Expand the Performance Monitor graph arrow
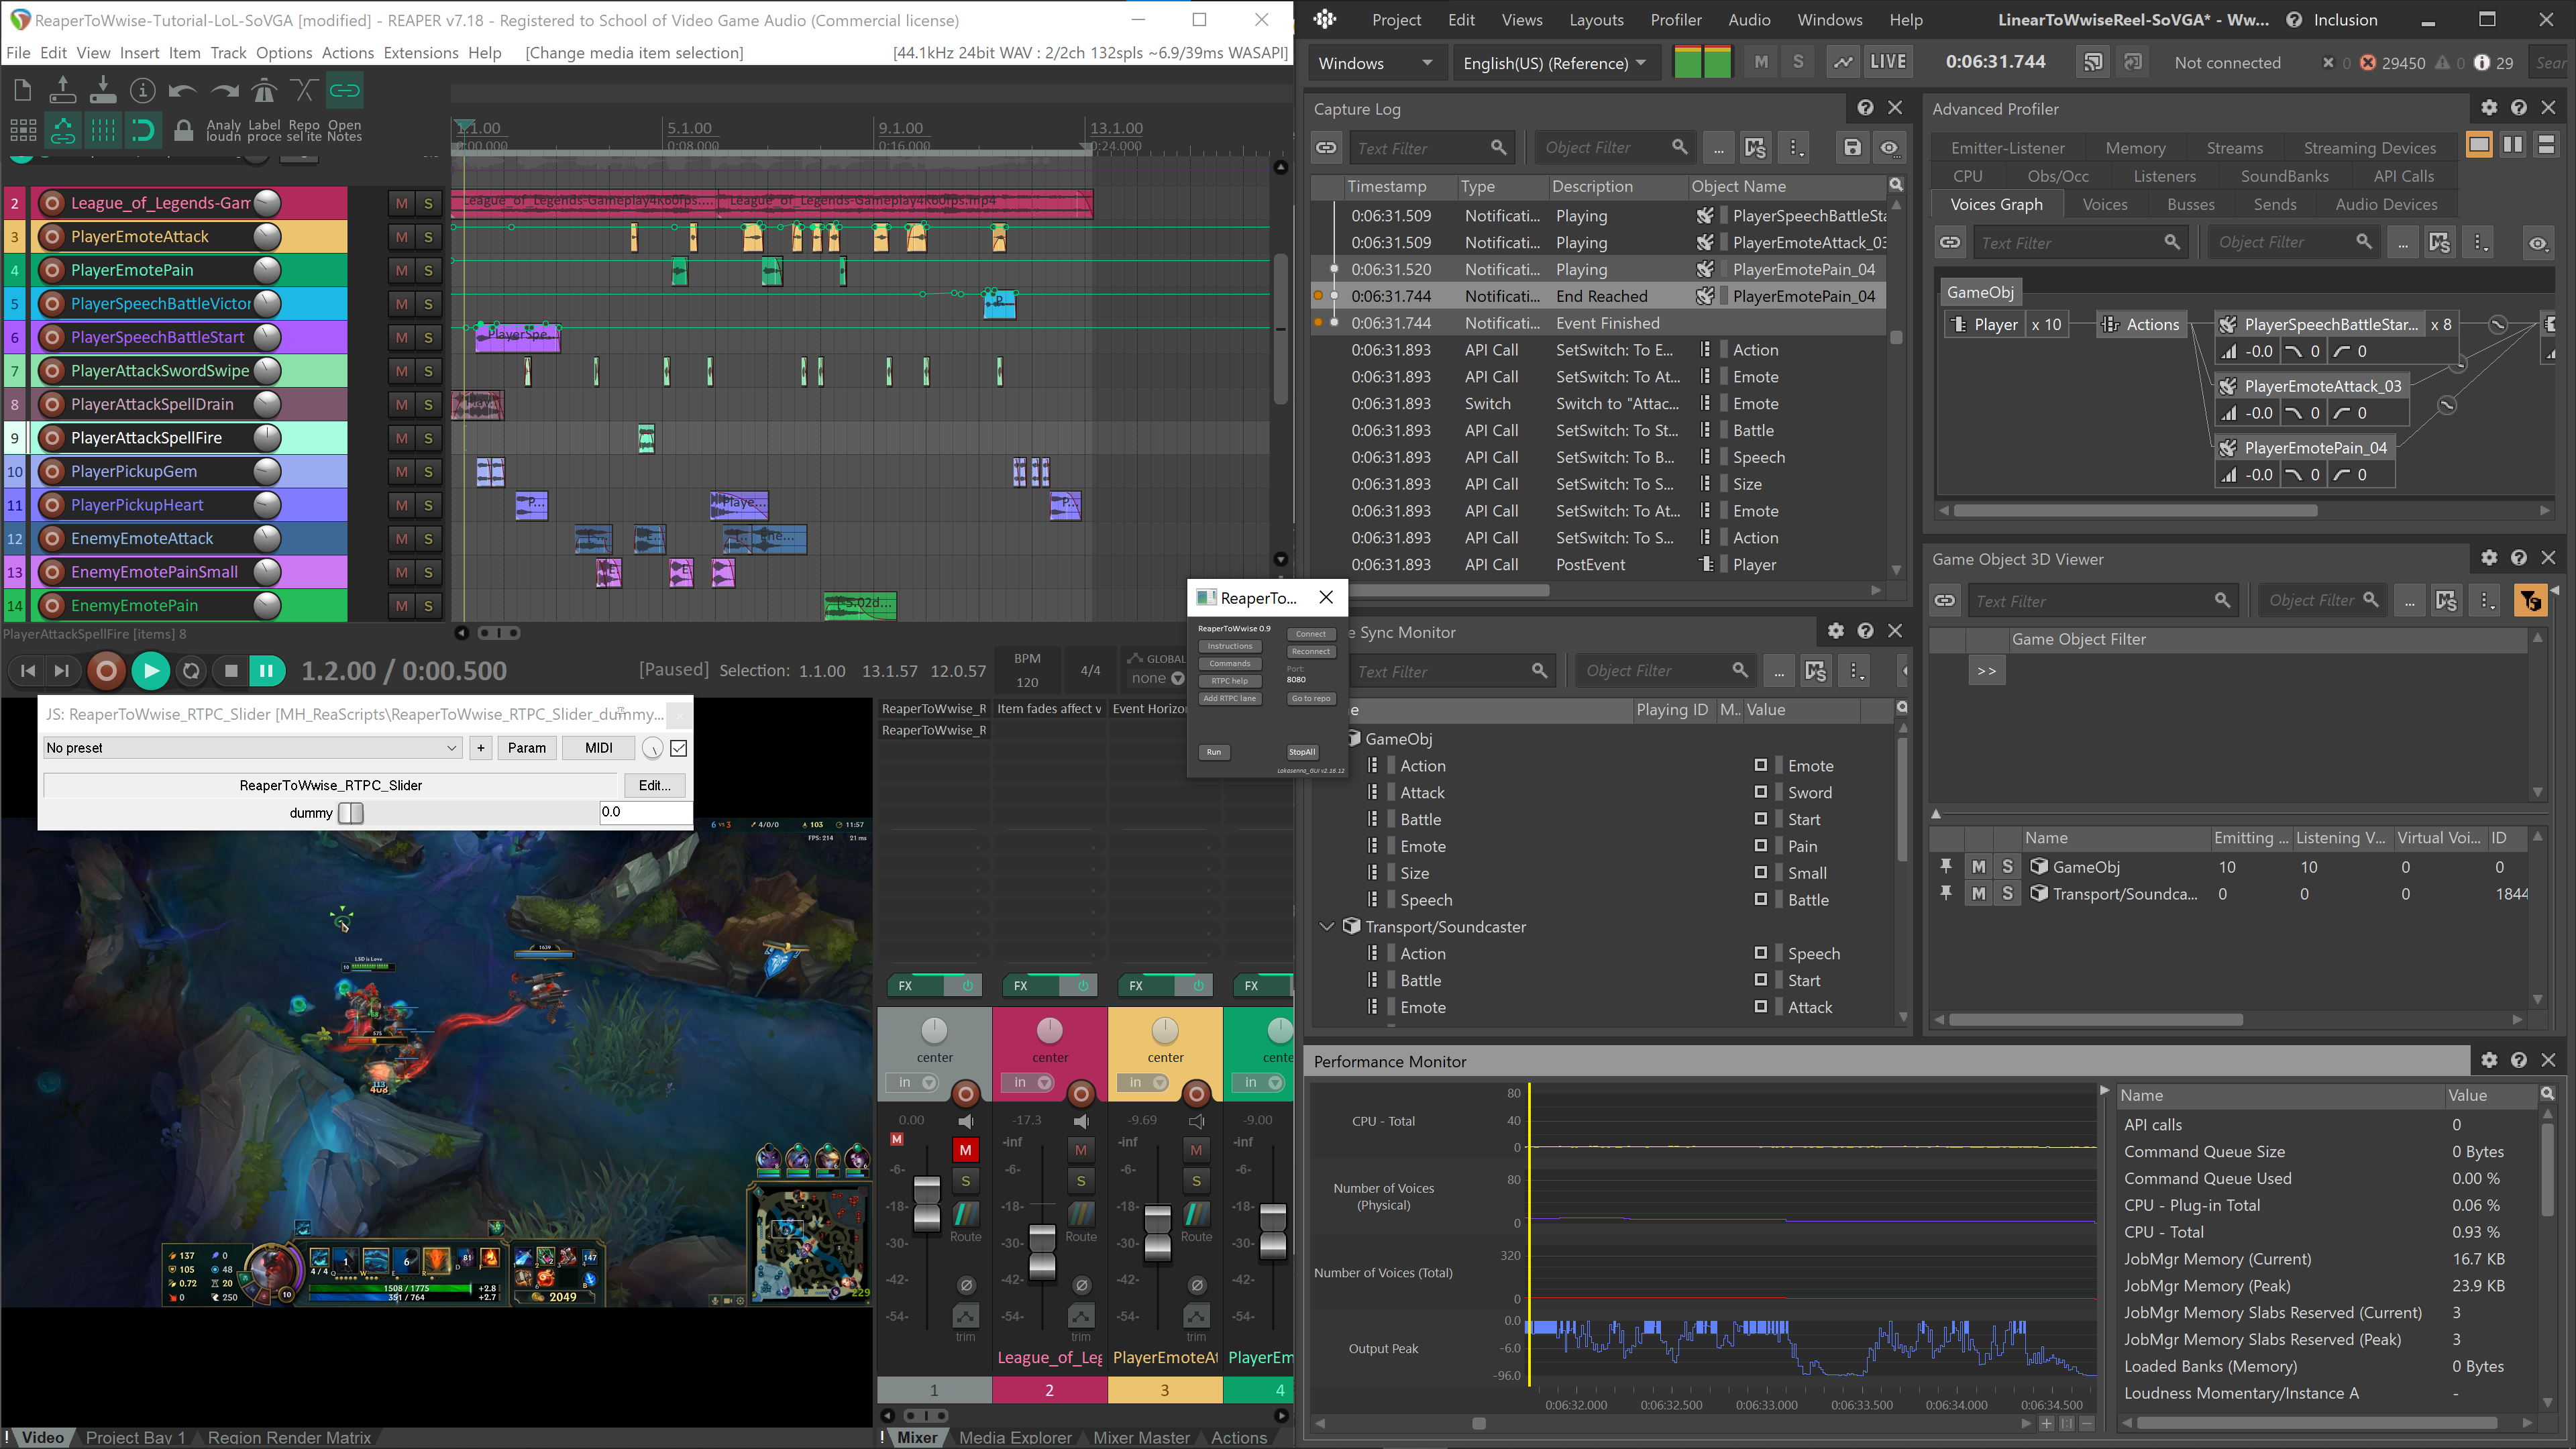This screenshot has width=2576, height=1449. (2104, 1091)
